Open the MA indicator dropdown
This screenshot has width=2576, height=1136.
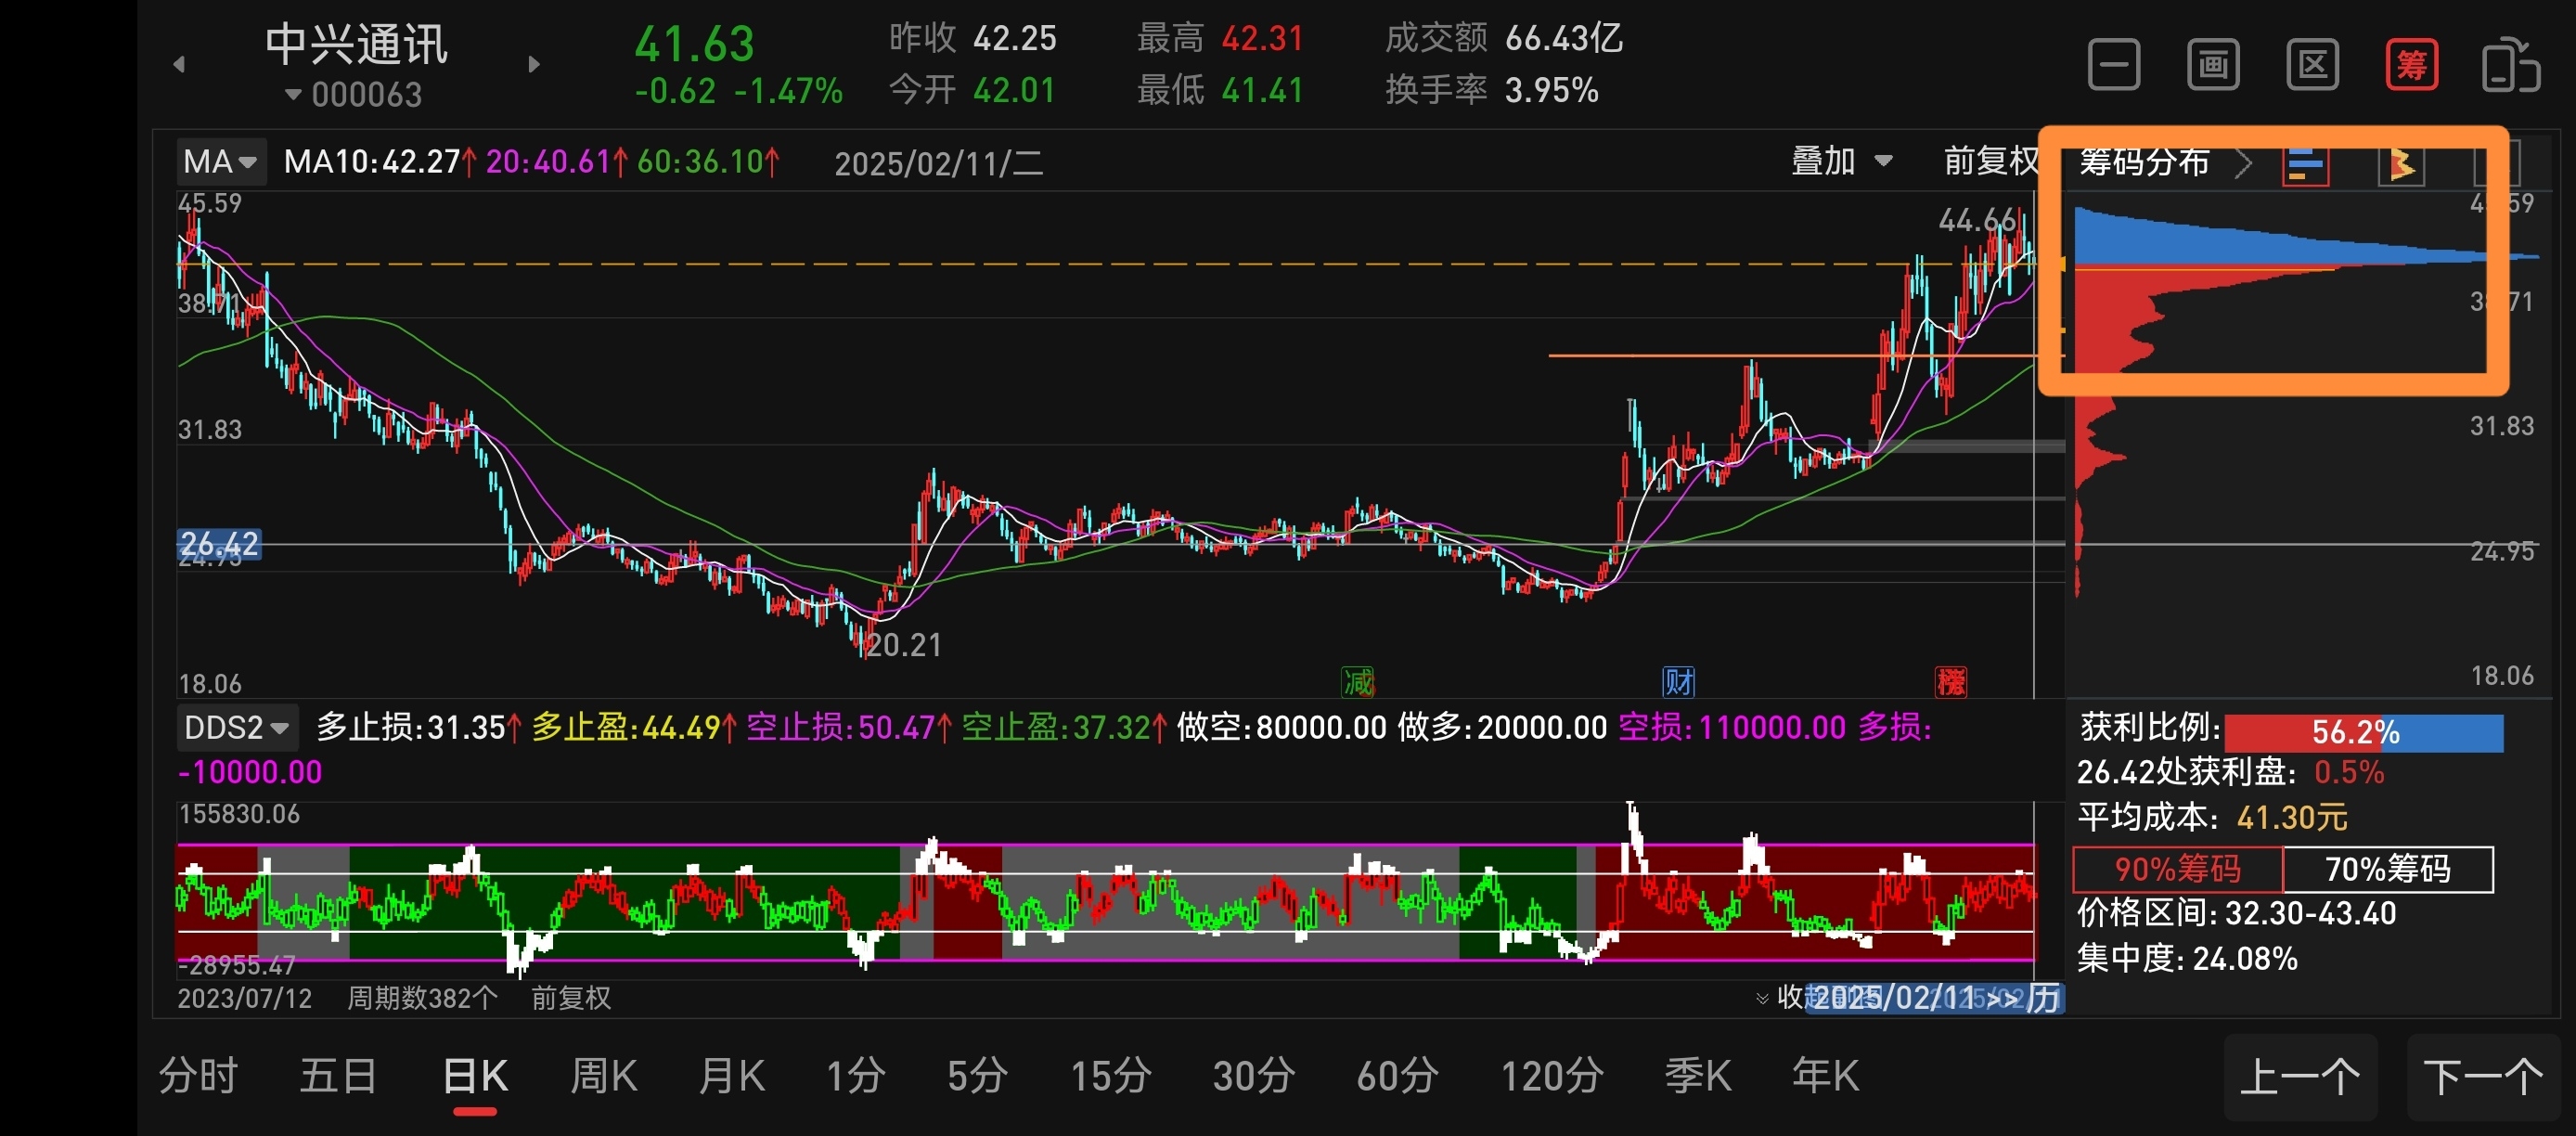pyautogui.click(x=221, y=161)
